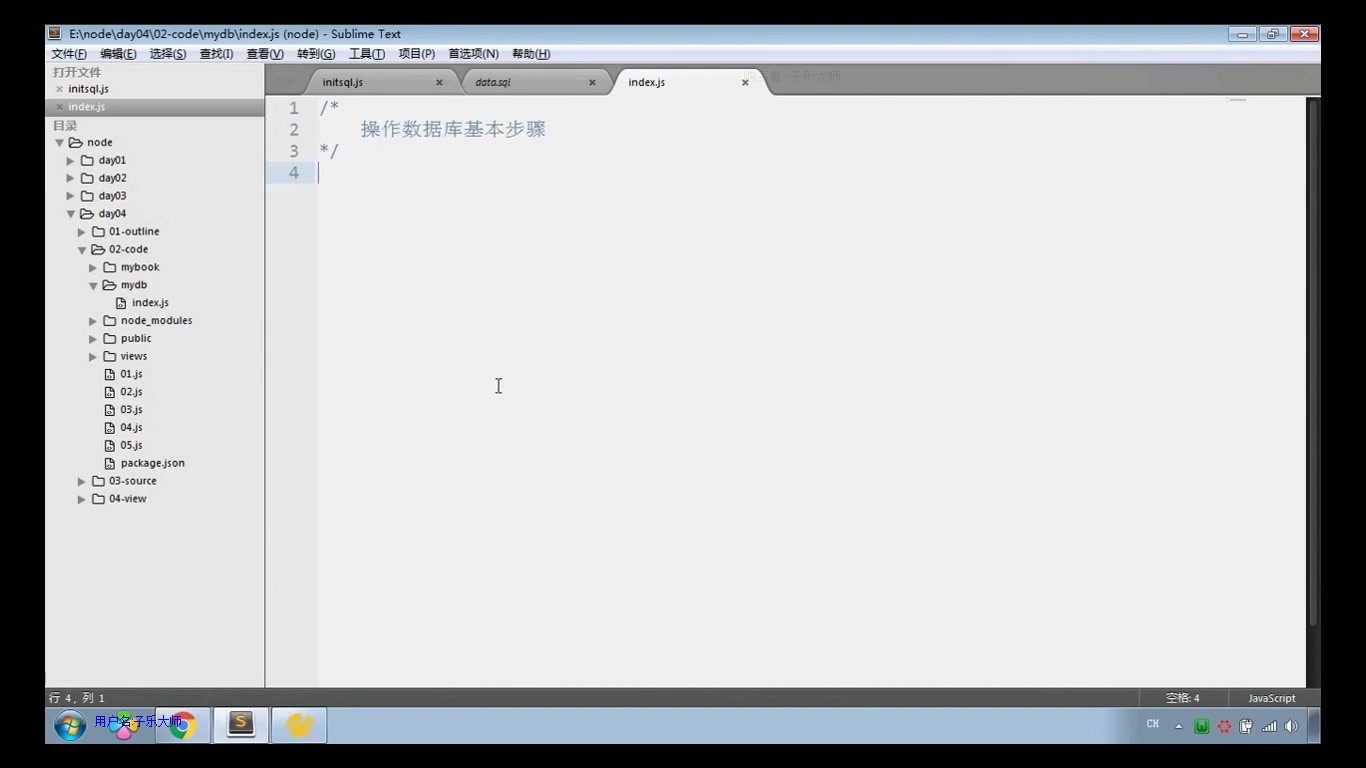Click the day01 folder icon
The image size is (1366, 768).
pyautogui.click(x=87, y=160)
